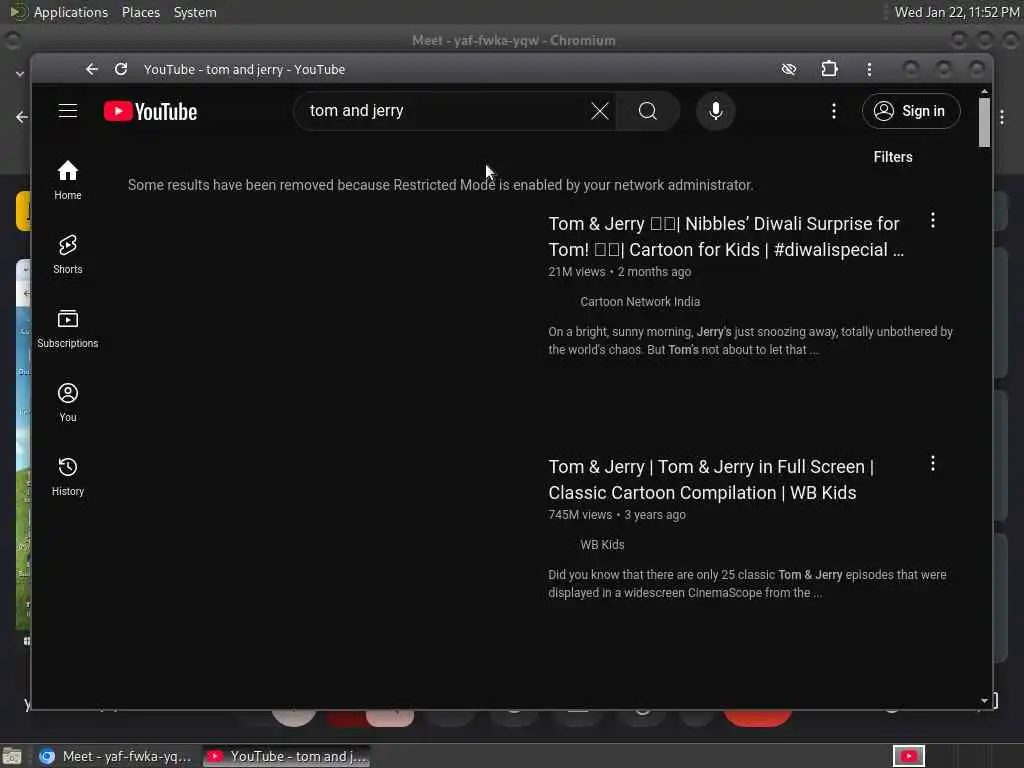Open the Meet Chromium window's three-dot menu

click(1002, 118)
